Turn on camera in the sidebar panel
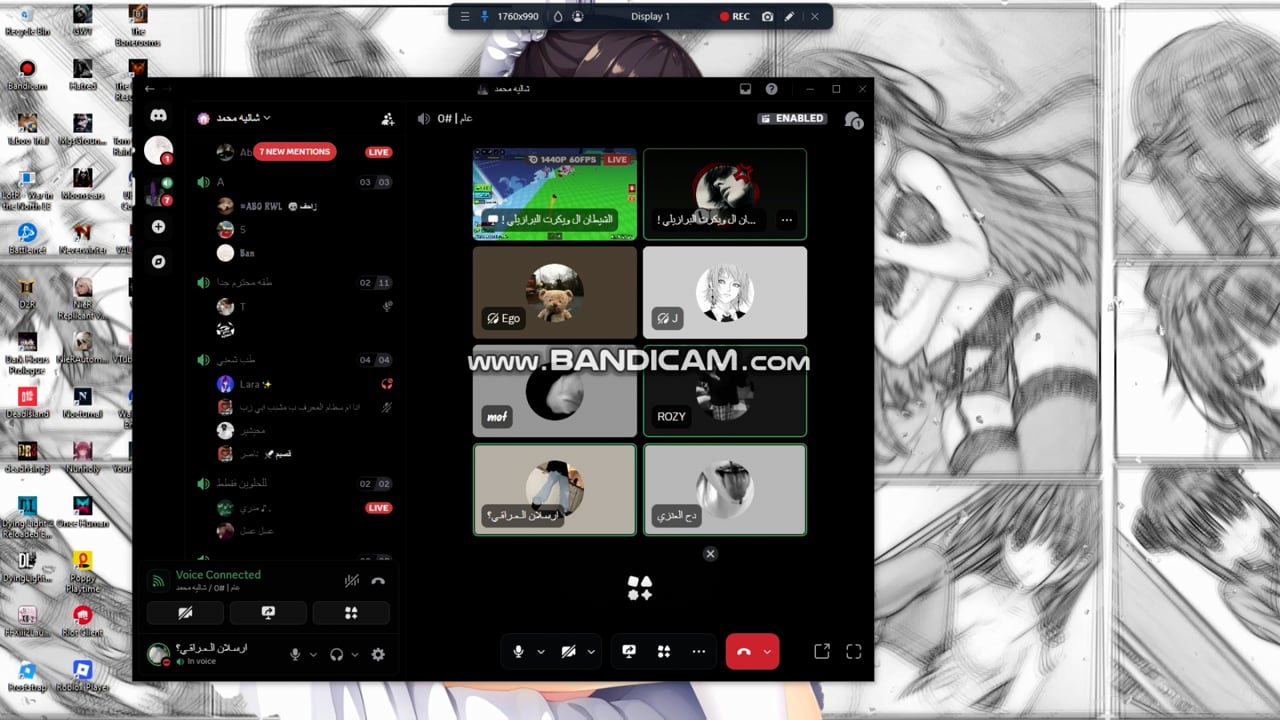This screenshot has height=720, width=1280. tap(185, 613)
